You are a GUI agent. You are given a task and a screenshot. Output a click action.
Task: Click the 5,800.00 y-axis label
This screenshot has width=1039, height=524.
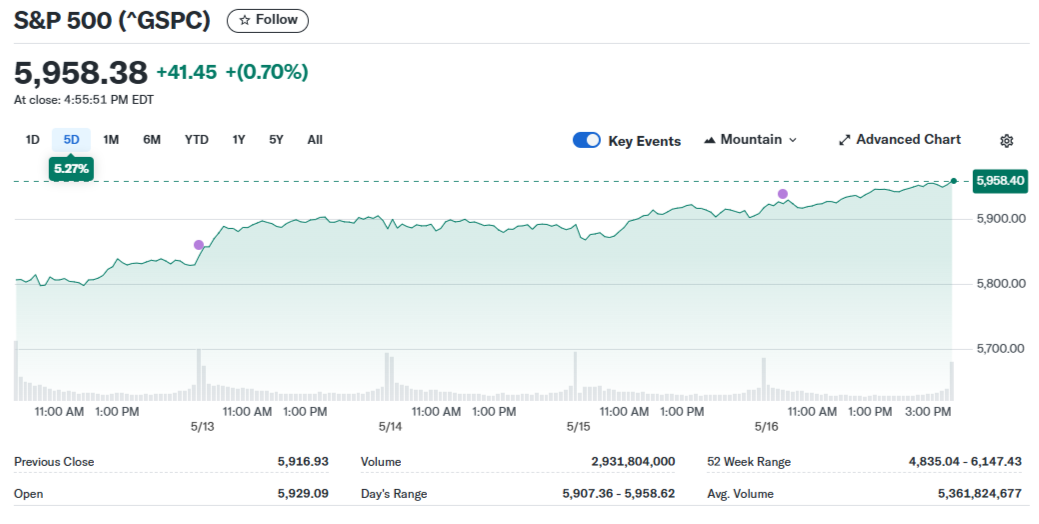(1001, 284)
